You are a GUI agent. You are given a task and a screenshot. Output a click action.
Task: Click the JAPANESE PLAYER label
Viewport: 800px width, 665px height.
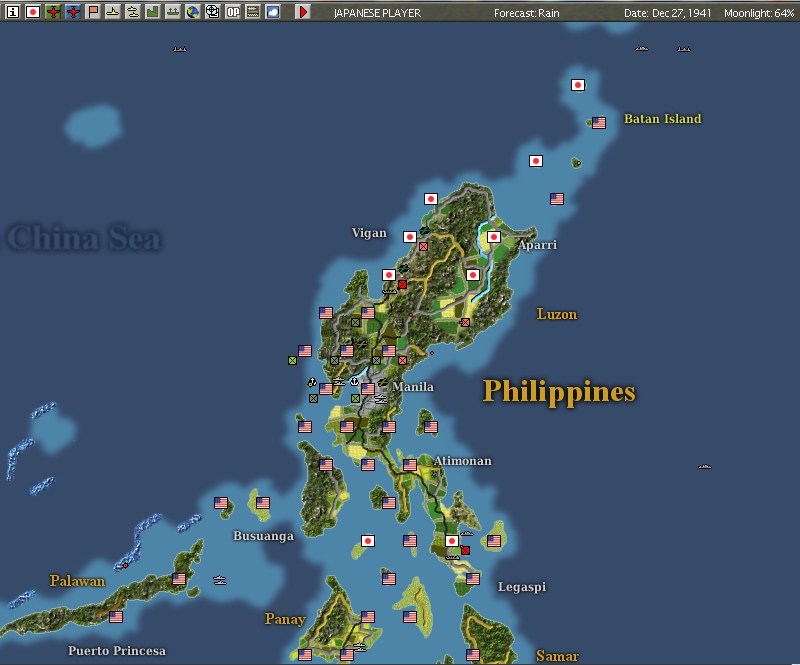point(378,13)
